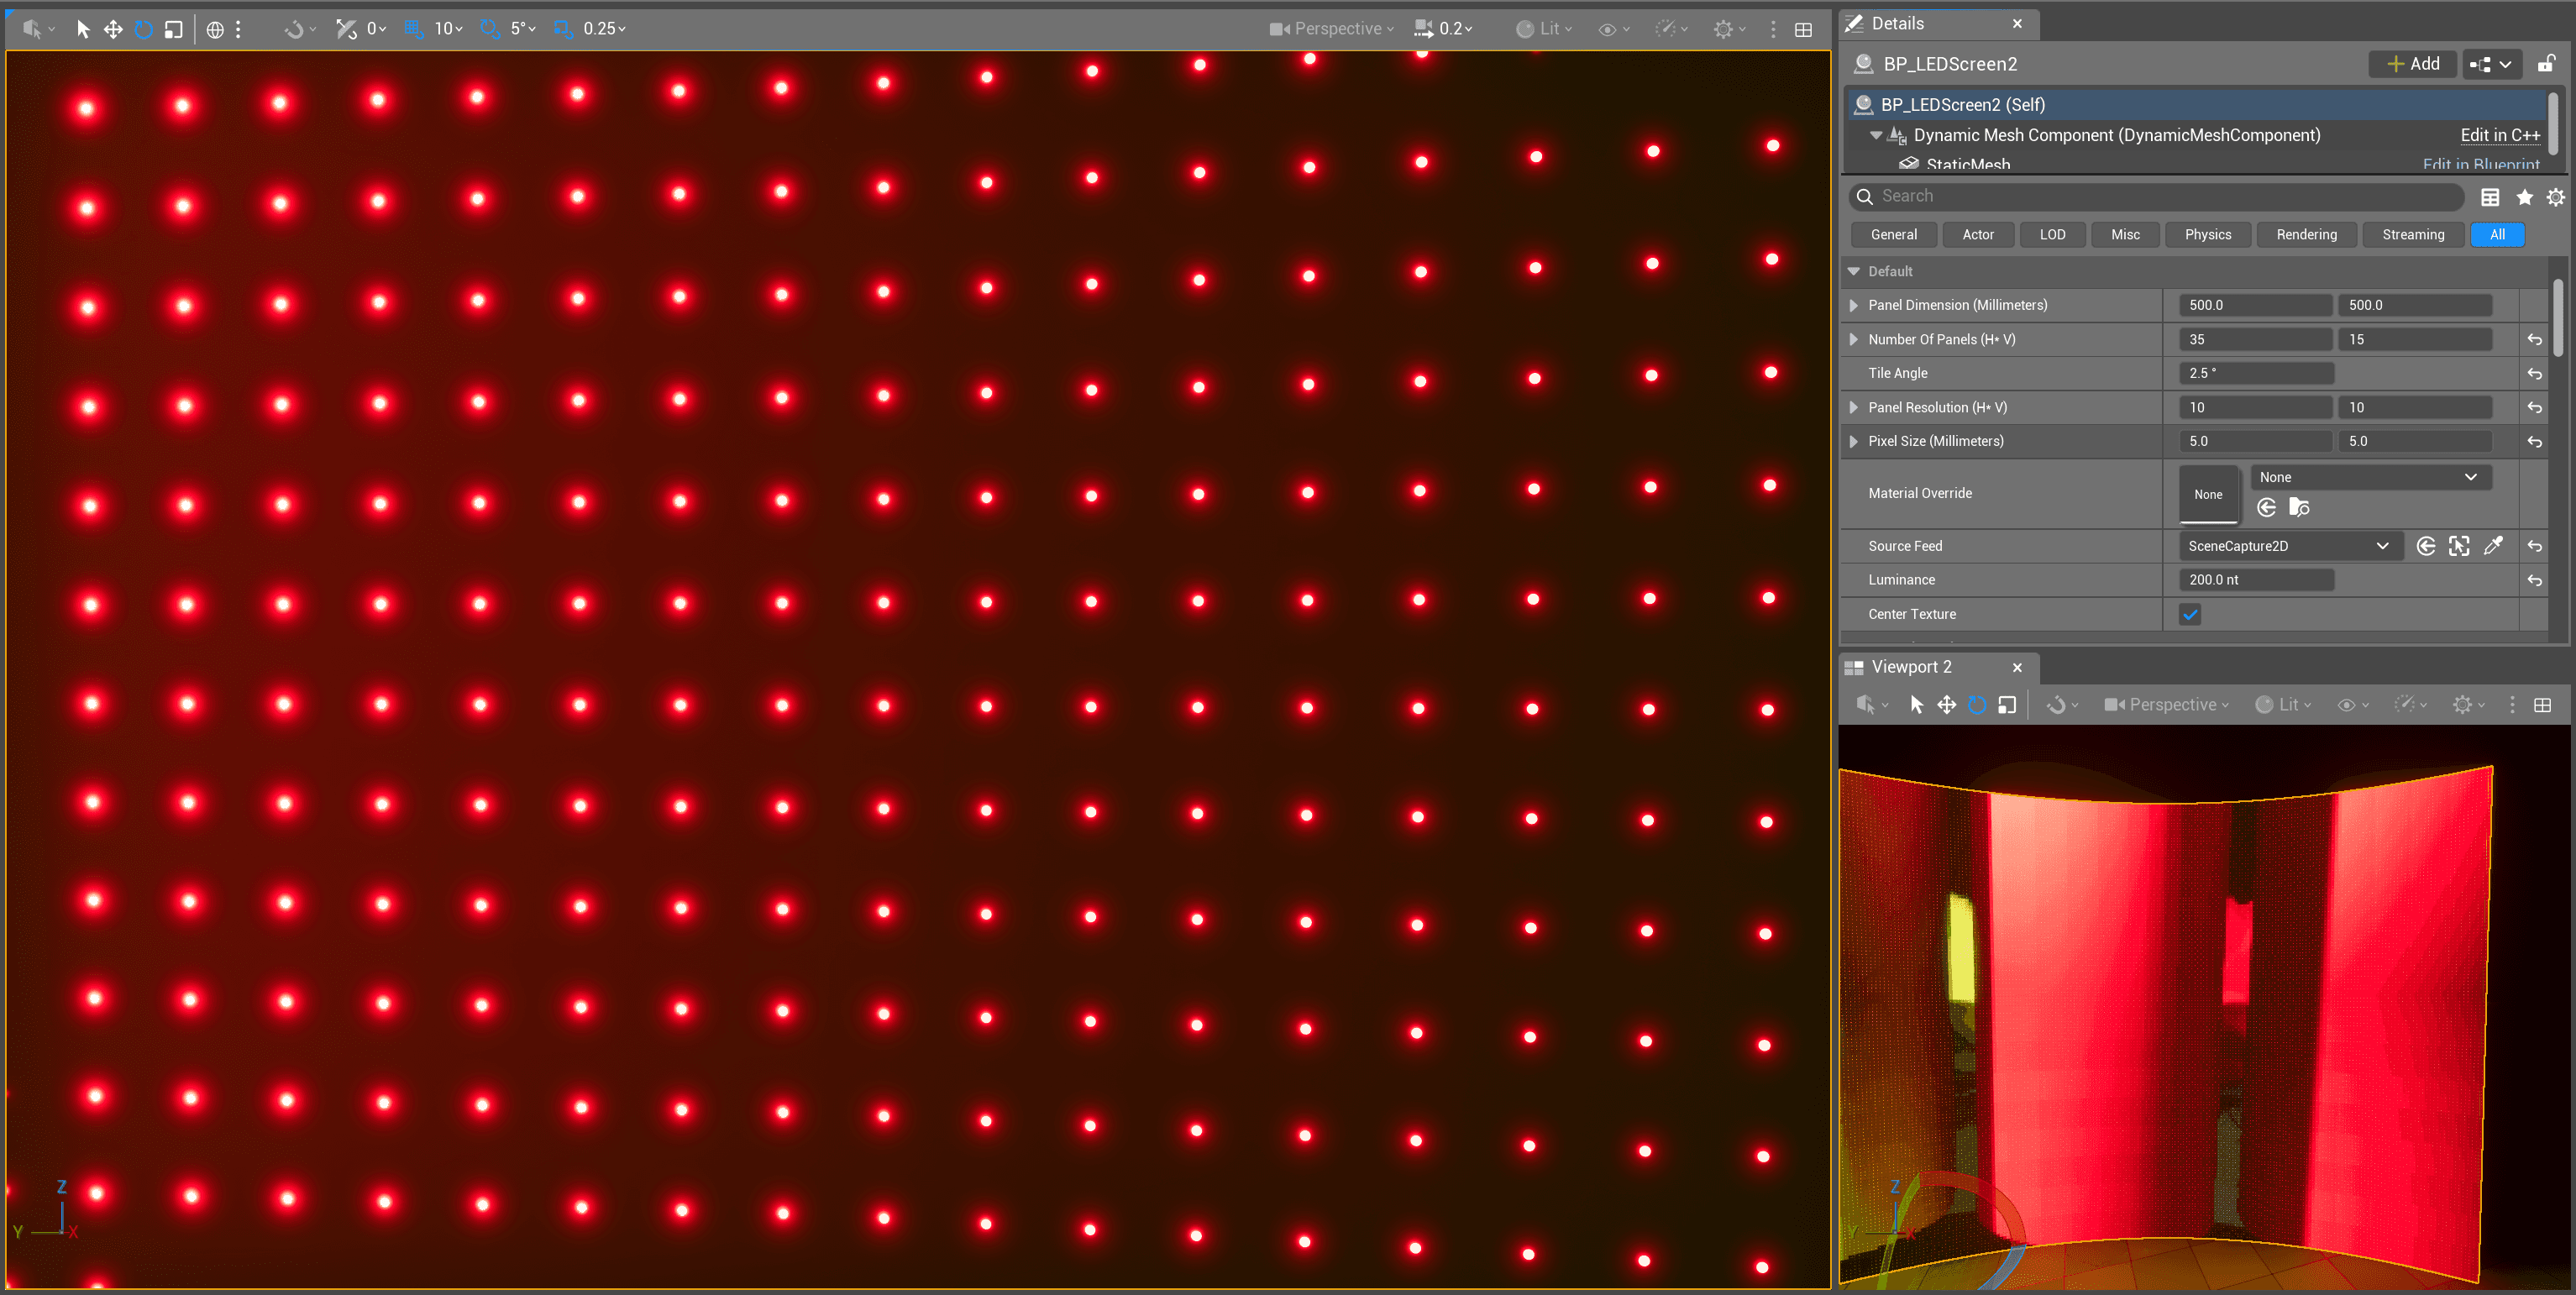Switch to the Rendering filter tab
The image size is (2576, 1295).
2306,235
